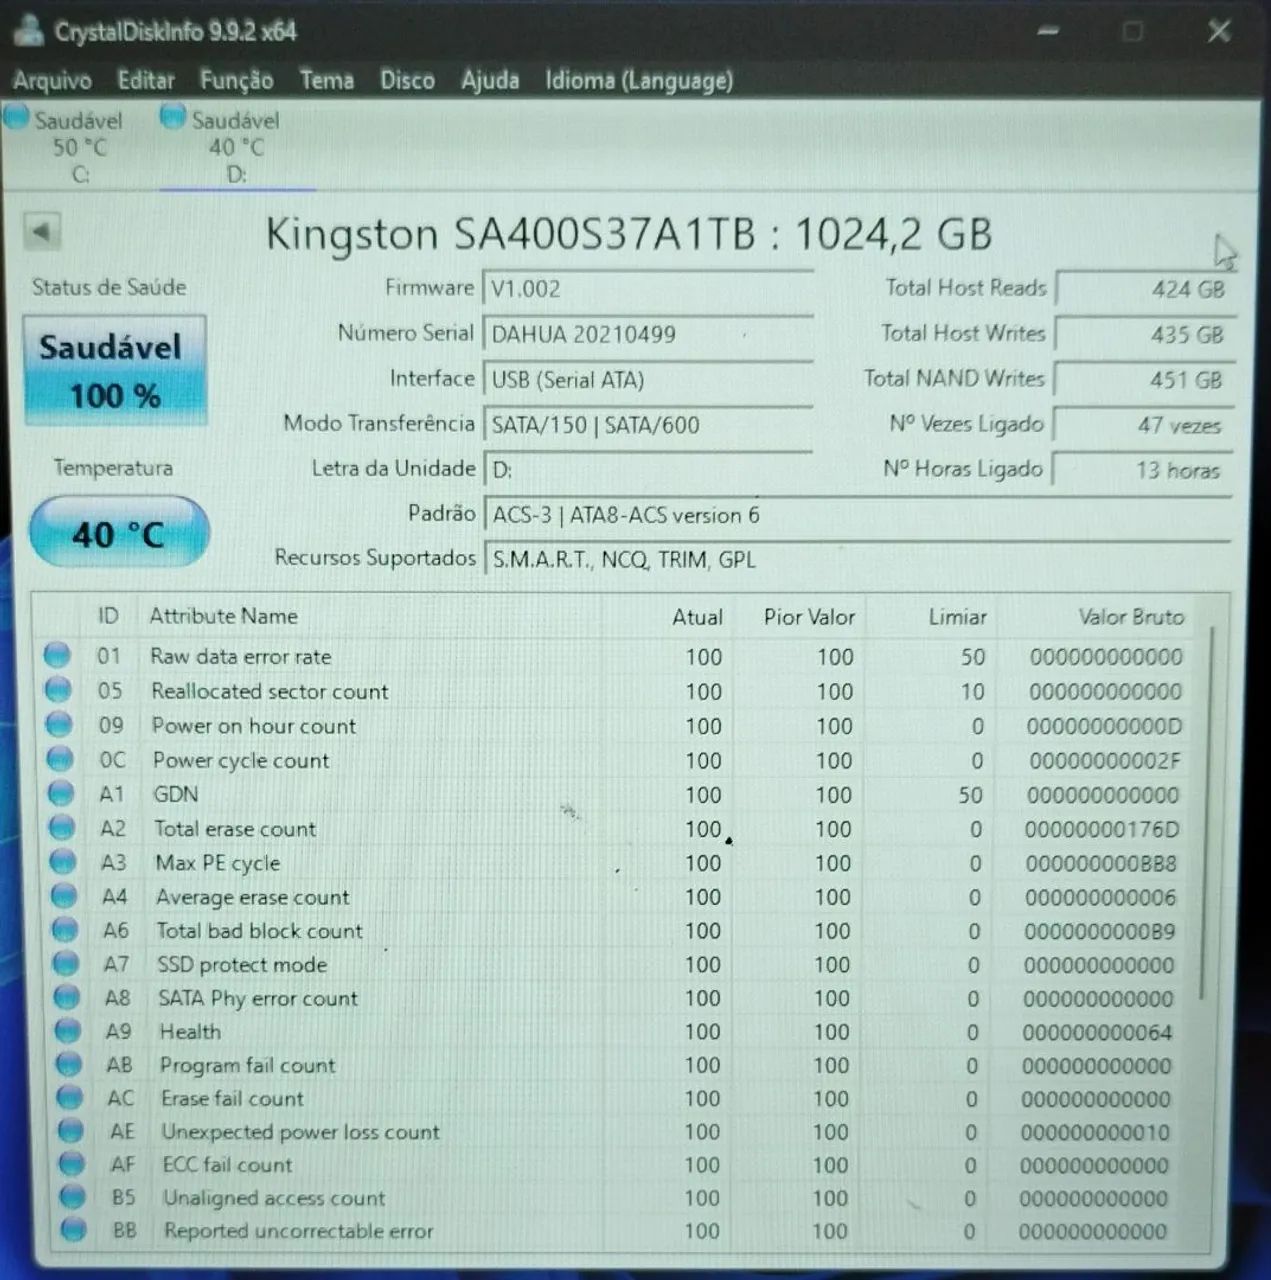1271x1280 pixels.
Task: Select raw value 000000000064 in Health row
Action: tap(1097, 1032)
